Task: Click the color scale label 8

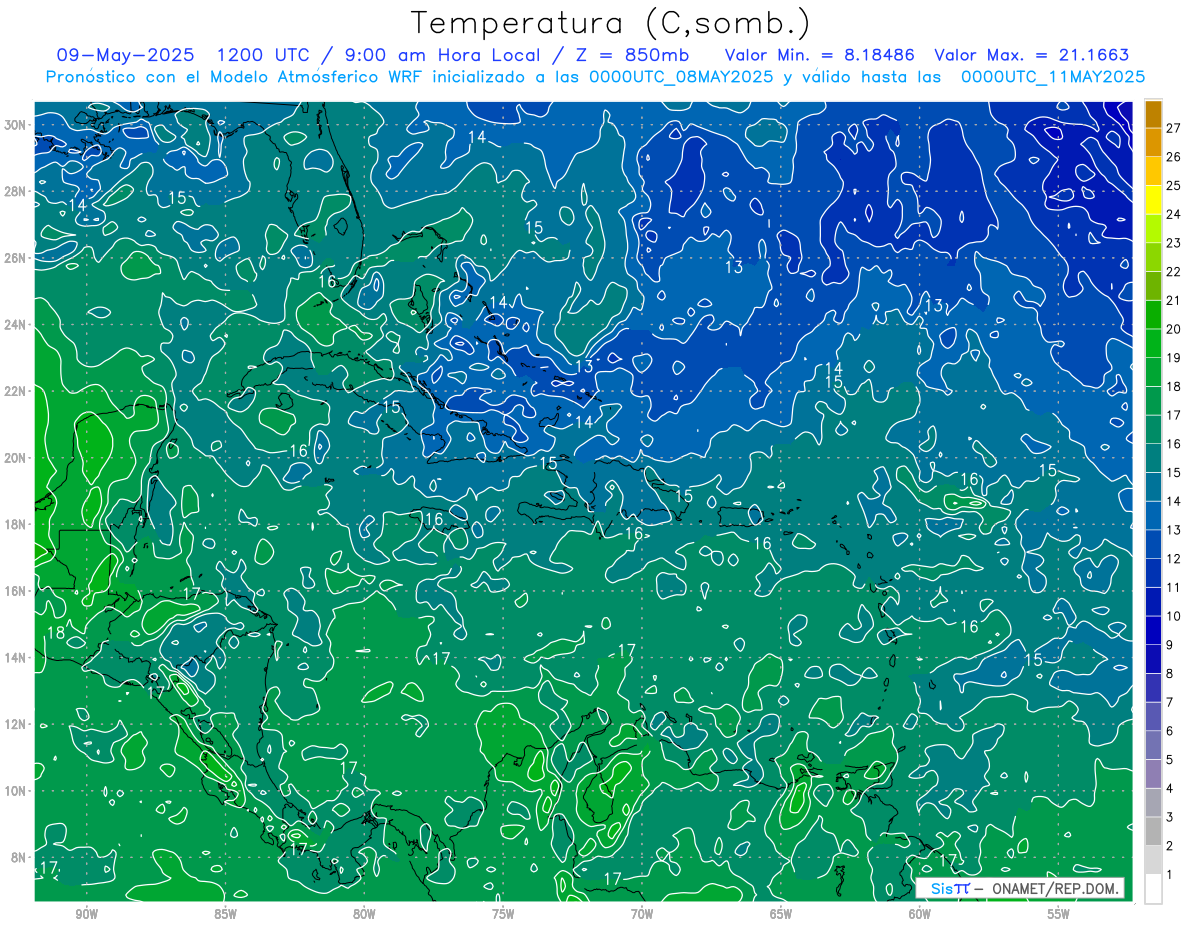Action: click(1170, 673)
